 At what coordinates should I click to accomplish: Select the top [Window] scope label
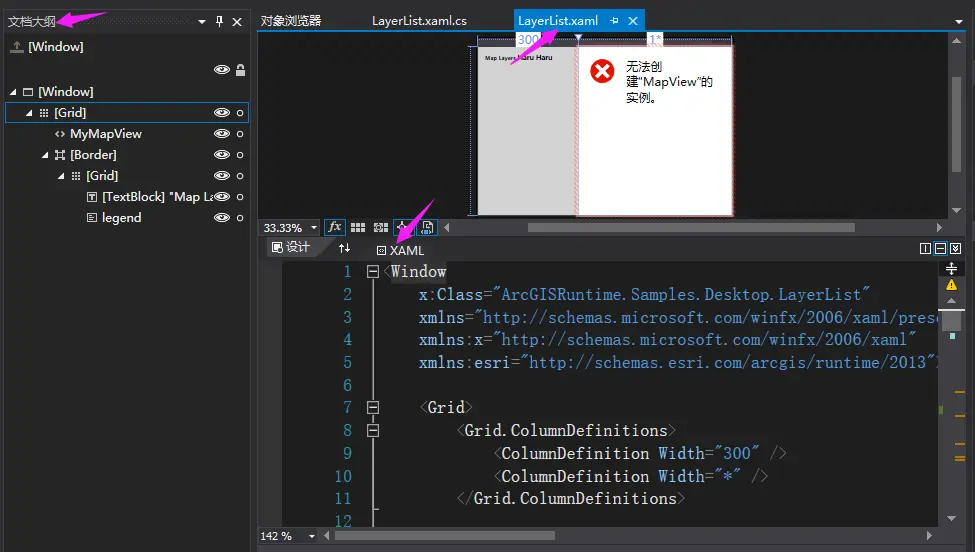(x=55, y=47)
